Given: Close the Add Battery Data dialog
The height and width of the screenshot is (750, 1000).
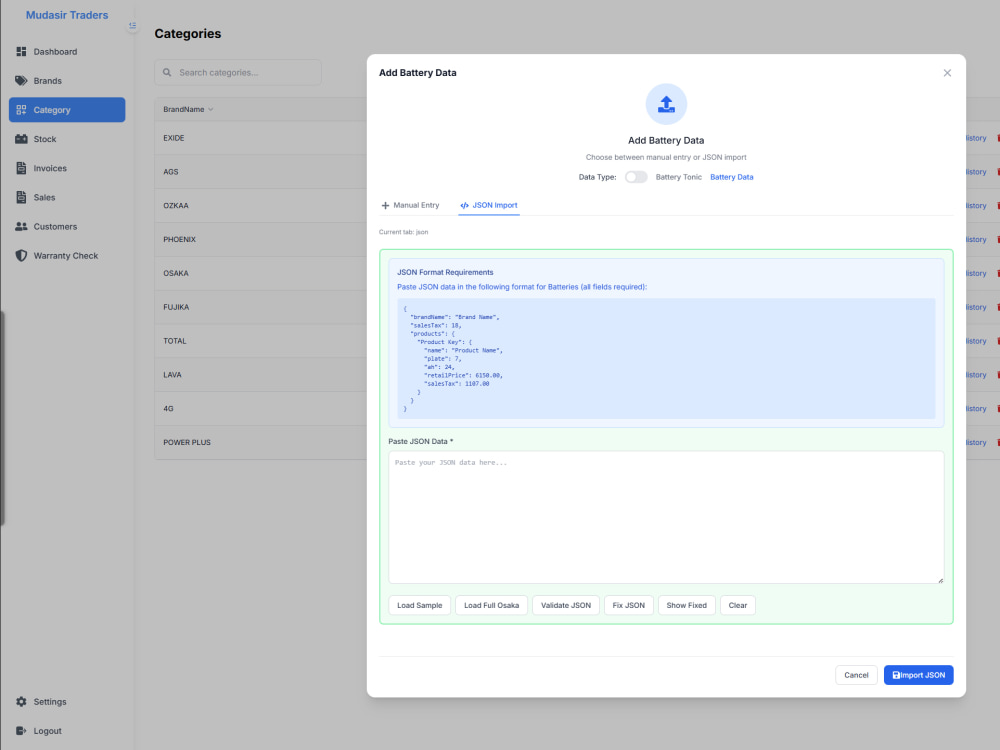Looking at the screenshot, I should click(947, 73).
